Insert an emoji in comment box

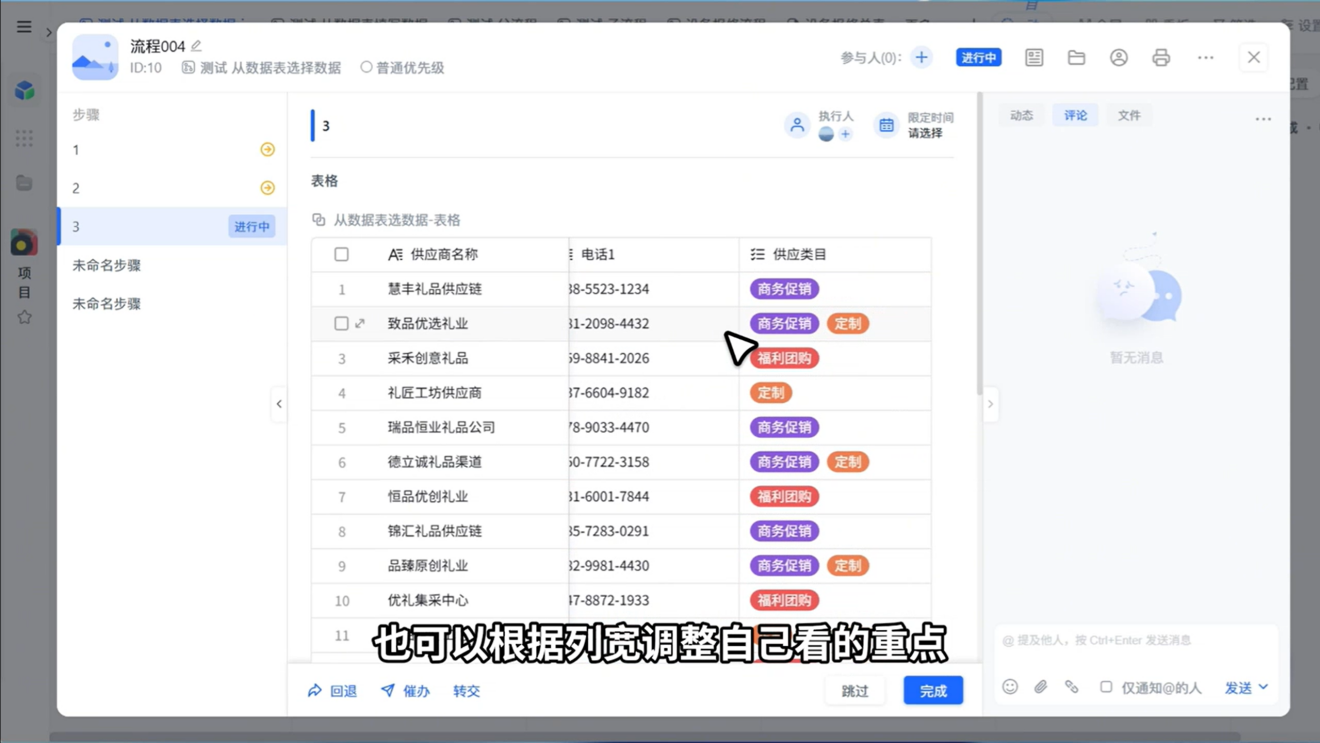coord(1010,687)
